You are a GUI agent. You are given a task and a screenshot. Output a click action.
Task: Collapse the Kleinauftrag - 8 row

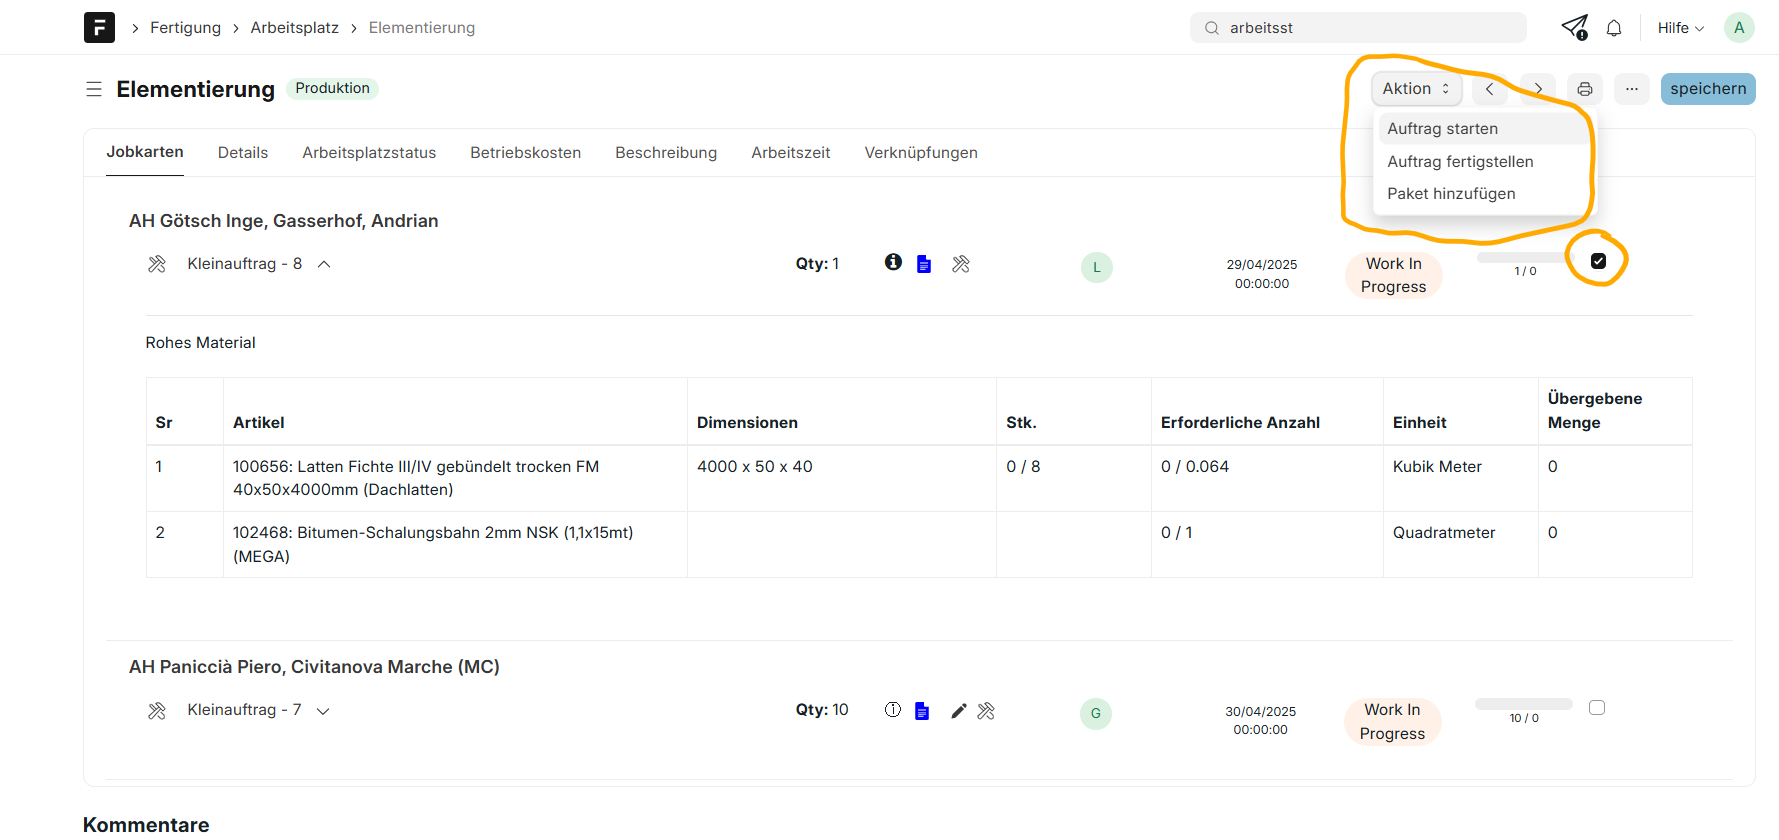324,264
